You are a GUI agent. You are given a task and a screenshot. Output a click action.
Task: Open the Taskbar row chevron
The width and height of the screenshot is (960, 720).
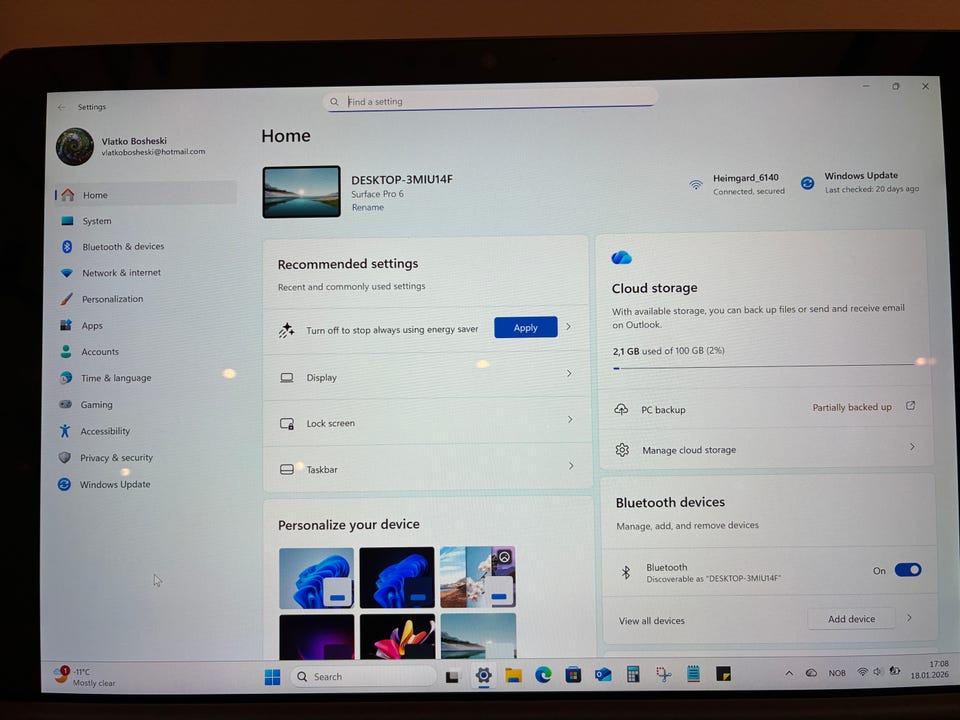pyautogui.click(x=571, y=466)
